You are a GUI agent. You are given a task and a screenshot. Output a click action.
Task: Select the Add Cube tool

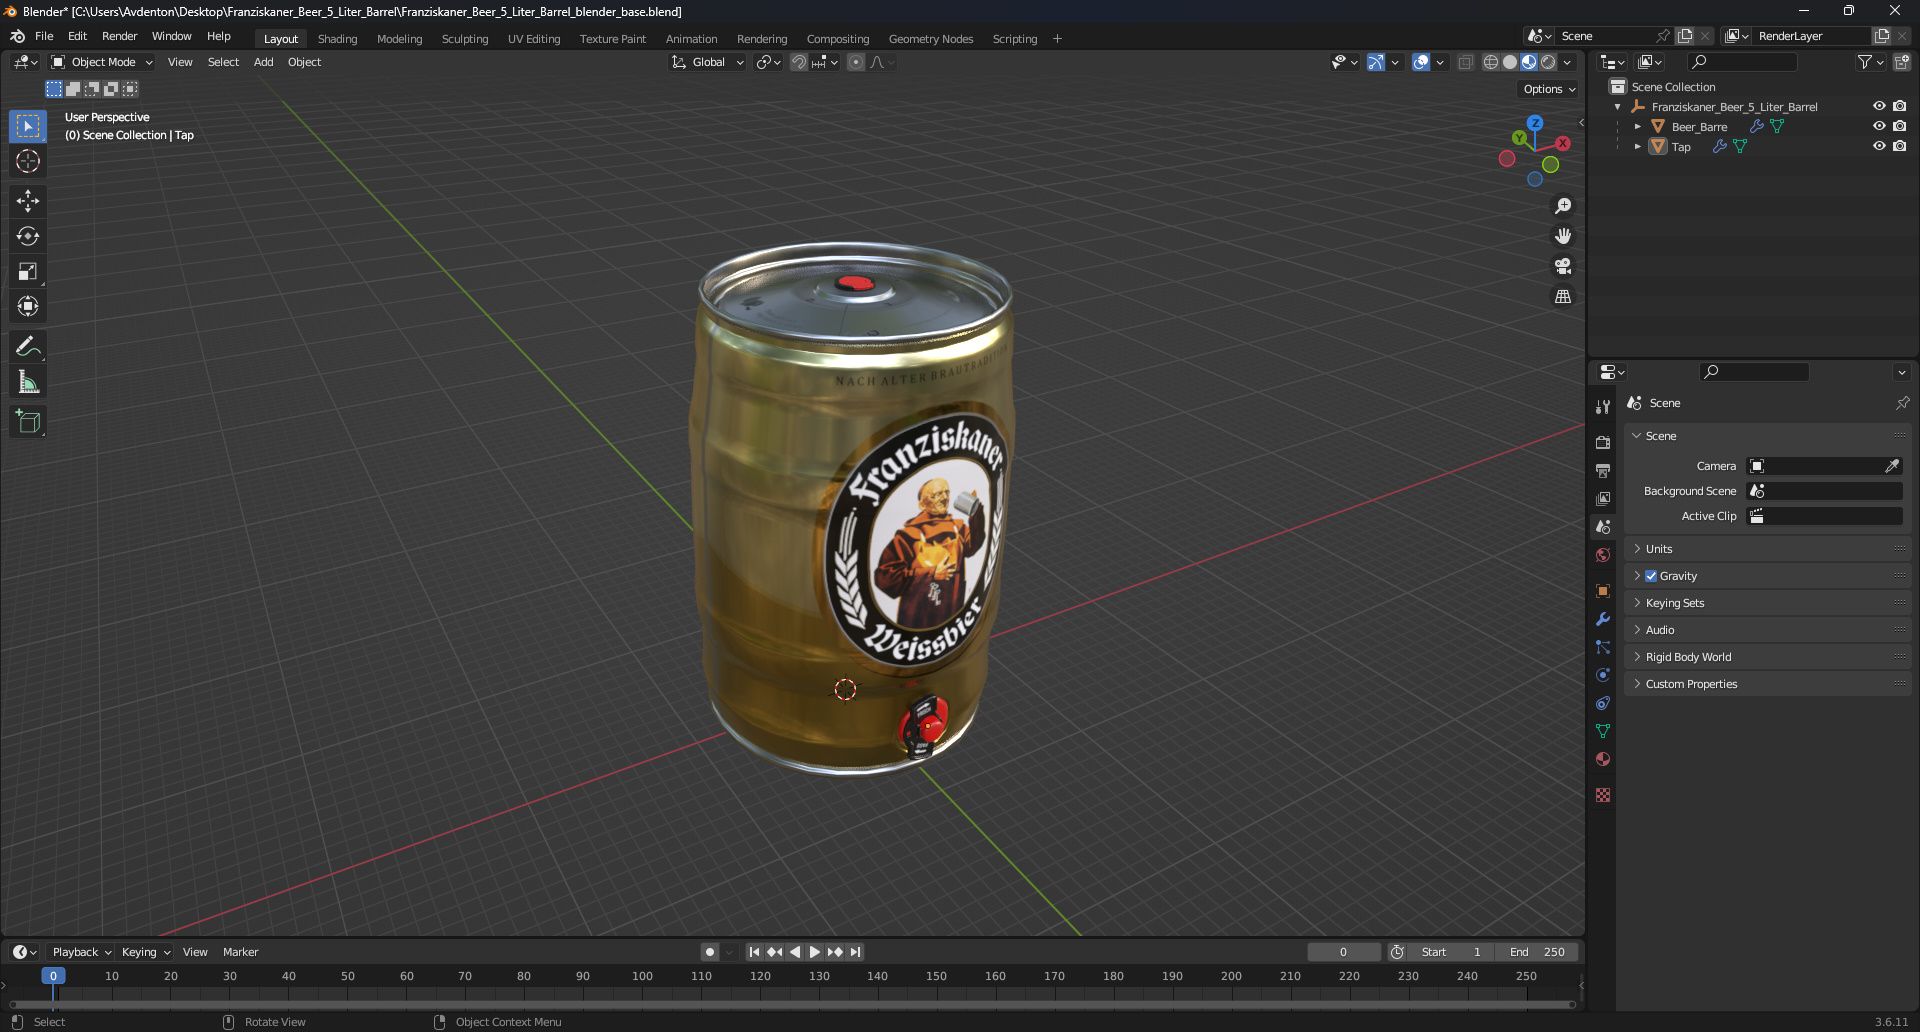(28, 422)
